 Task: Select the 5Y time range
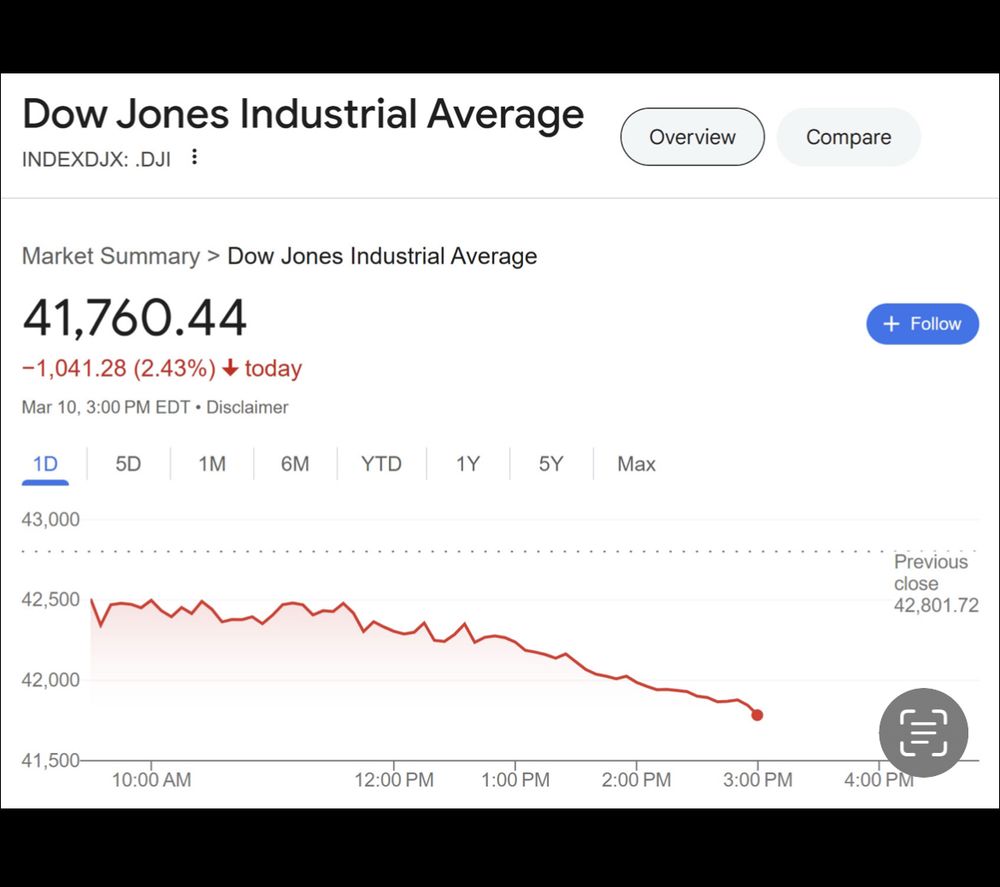pos(551,464)
